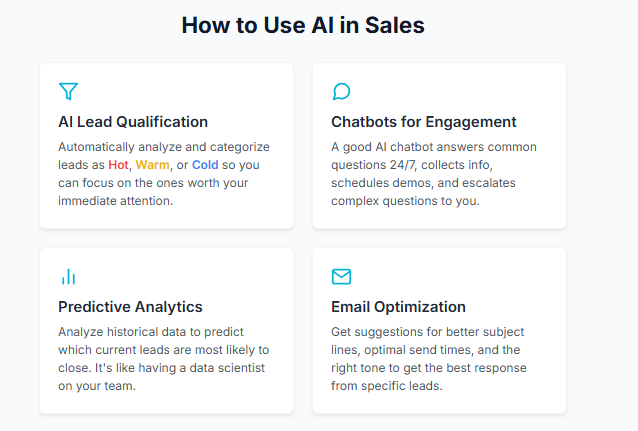Viewport: 638px width, 431px height.
Task: Click the orange "Warm" lead label
Action: [152, 165]
